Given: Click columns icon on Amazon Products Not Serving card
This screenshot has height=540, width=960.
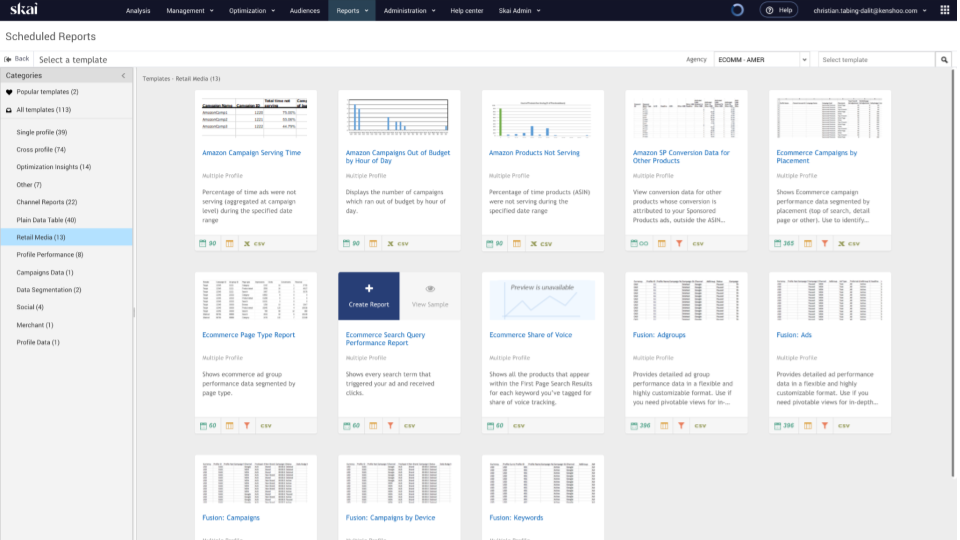Looking at the screenshot, I should [517, 243].
